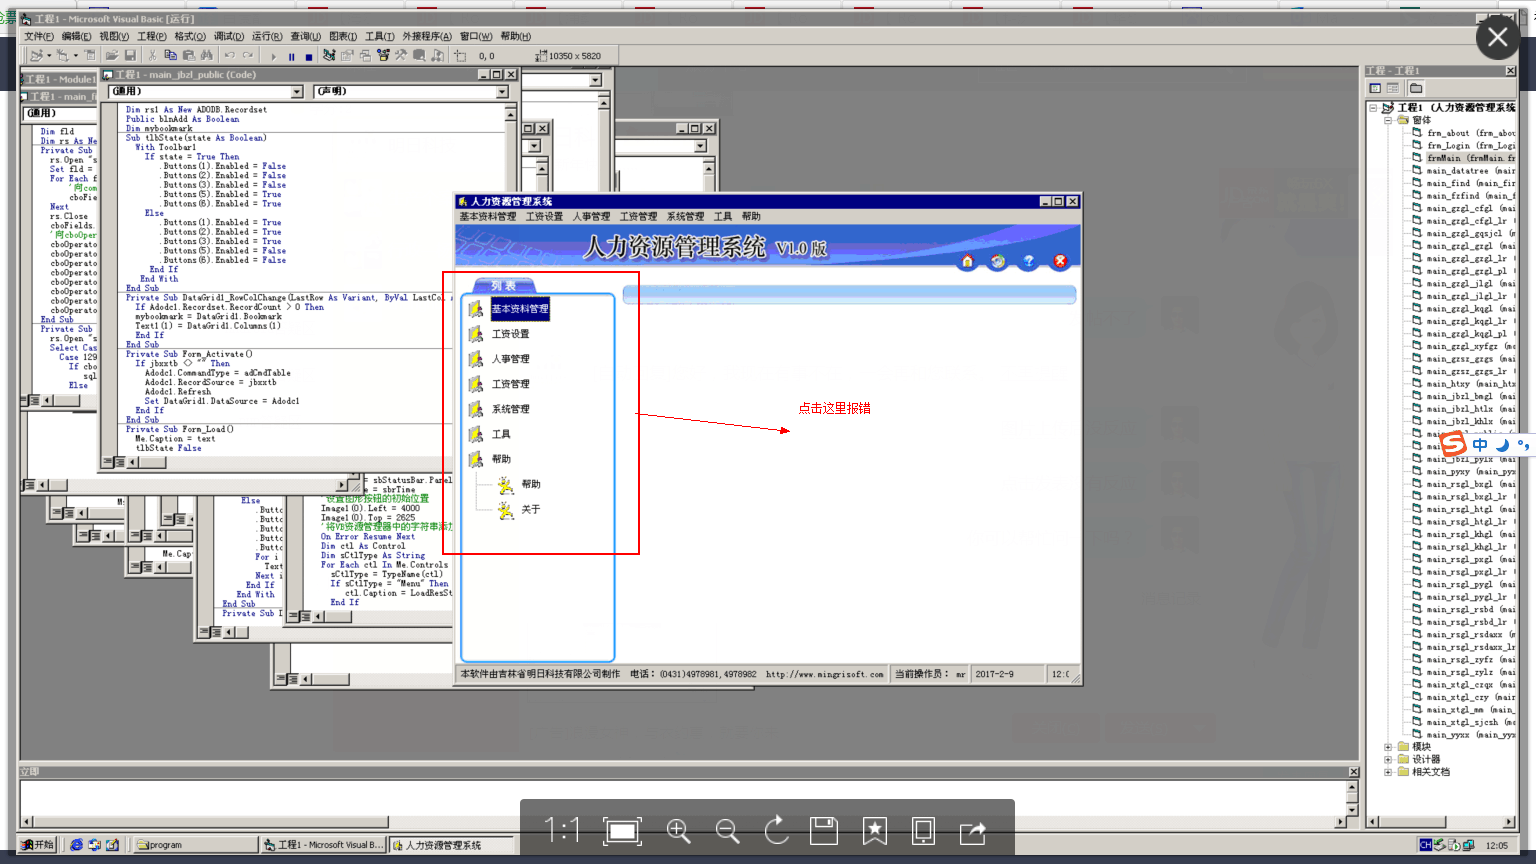
Task: Open the Project Explorer toolbar icon
Action: (x=329, y=56)
